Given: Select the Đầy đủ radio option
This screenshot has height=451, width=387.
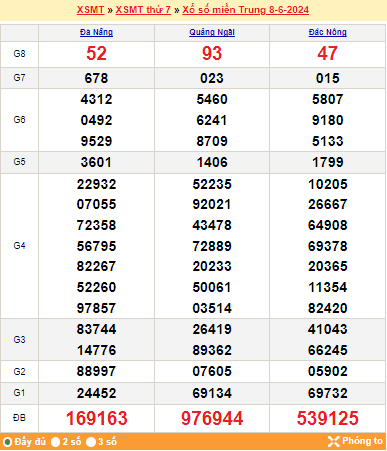Looking at the screenshot, I should click(7, 442).
